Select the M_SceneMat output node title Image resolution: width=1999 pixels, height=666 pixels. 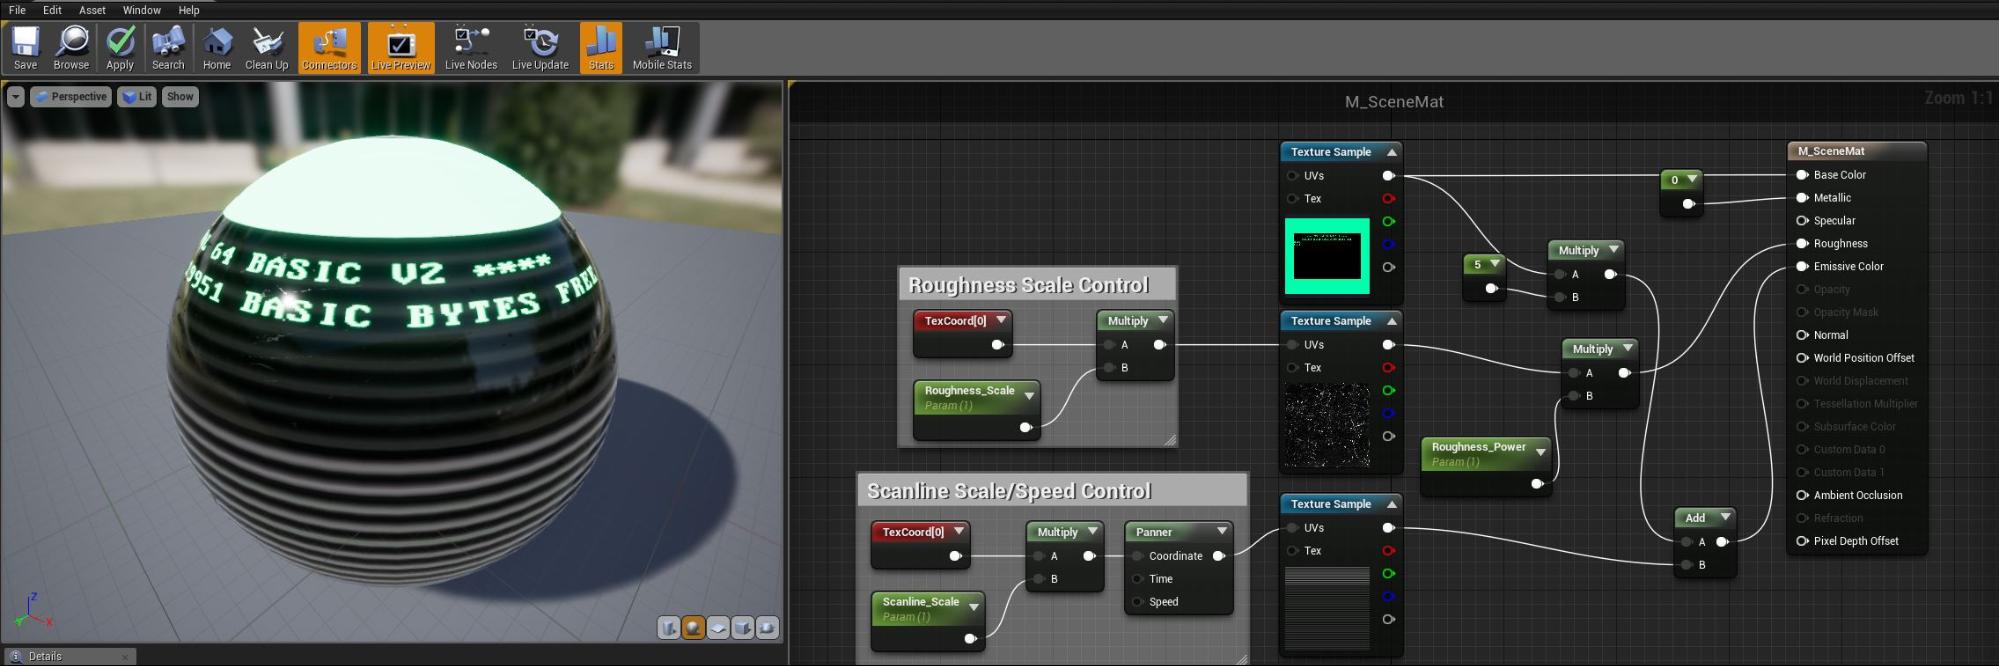pyautogui.click(x=1831, y=151)
